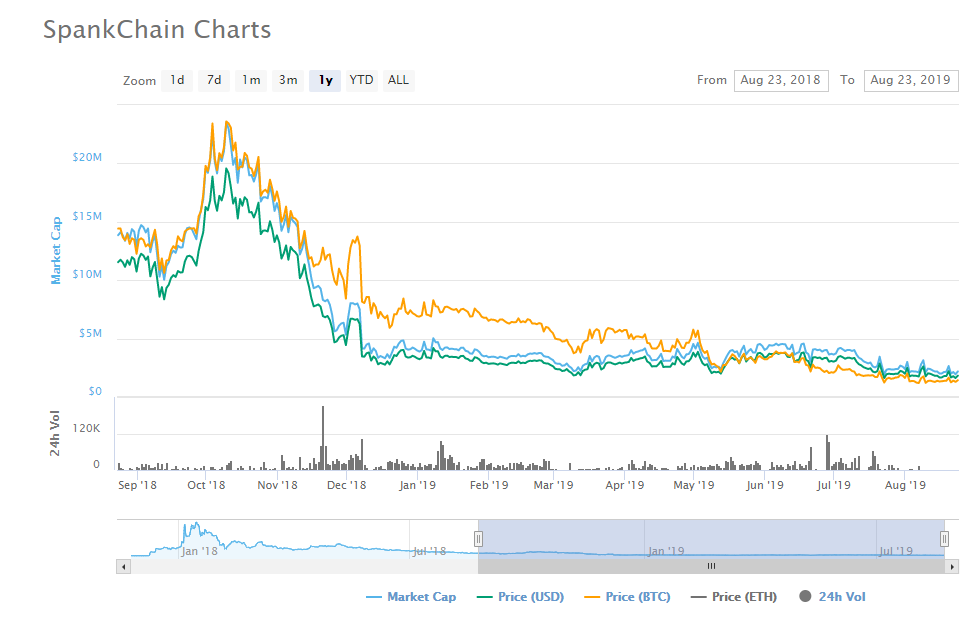Set zoom range to 1m
This screenshot has width=970, height=625.
[251, 80]
